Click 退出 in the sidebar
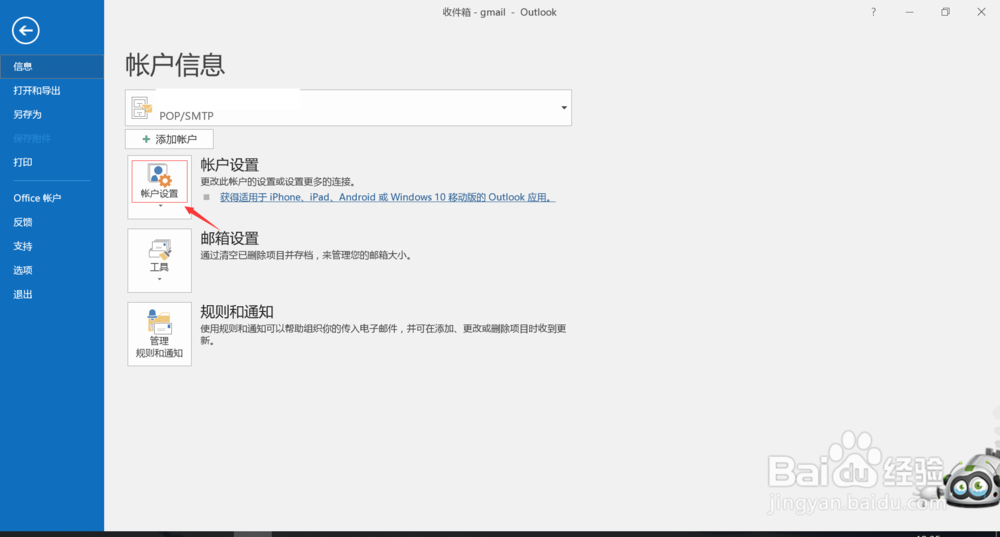 pyautogui.click(x=52, y=295)
